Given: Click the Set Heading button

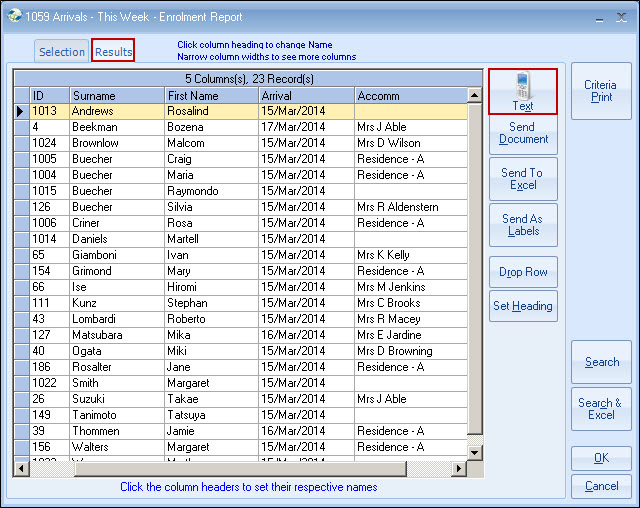Looking at the screenshot, I should 523,306.
